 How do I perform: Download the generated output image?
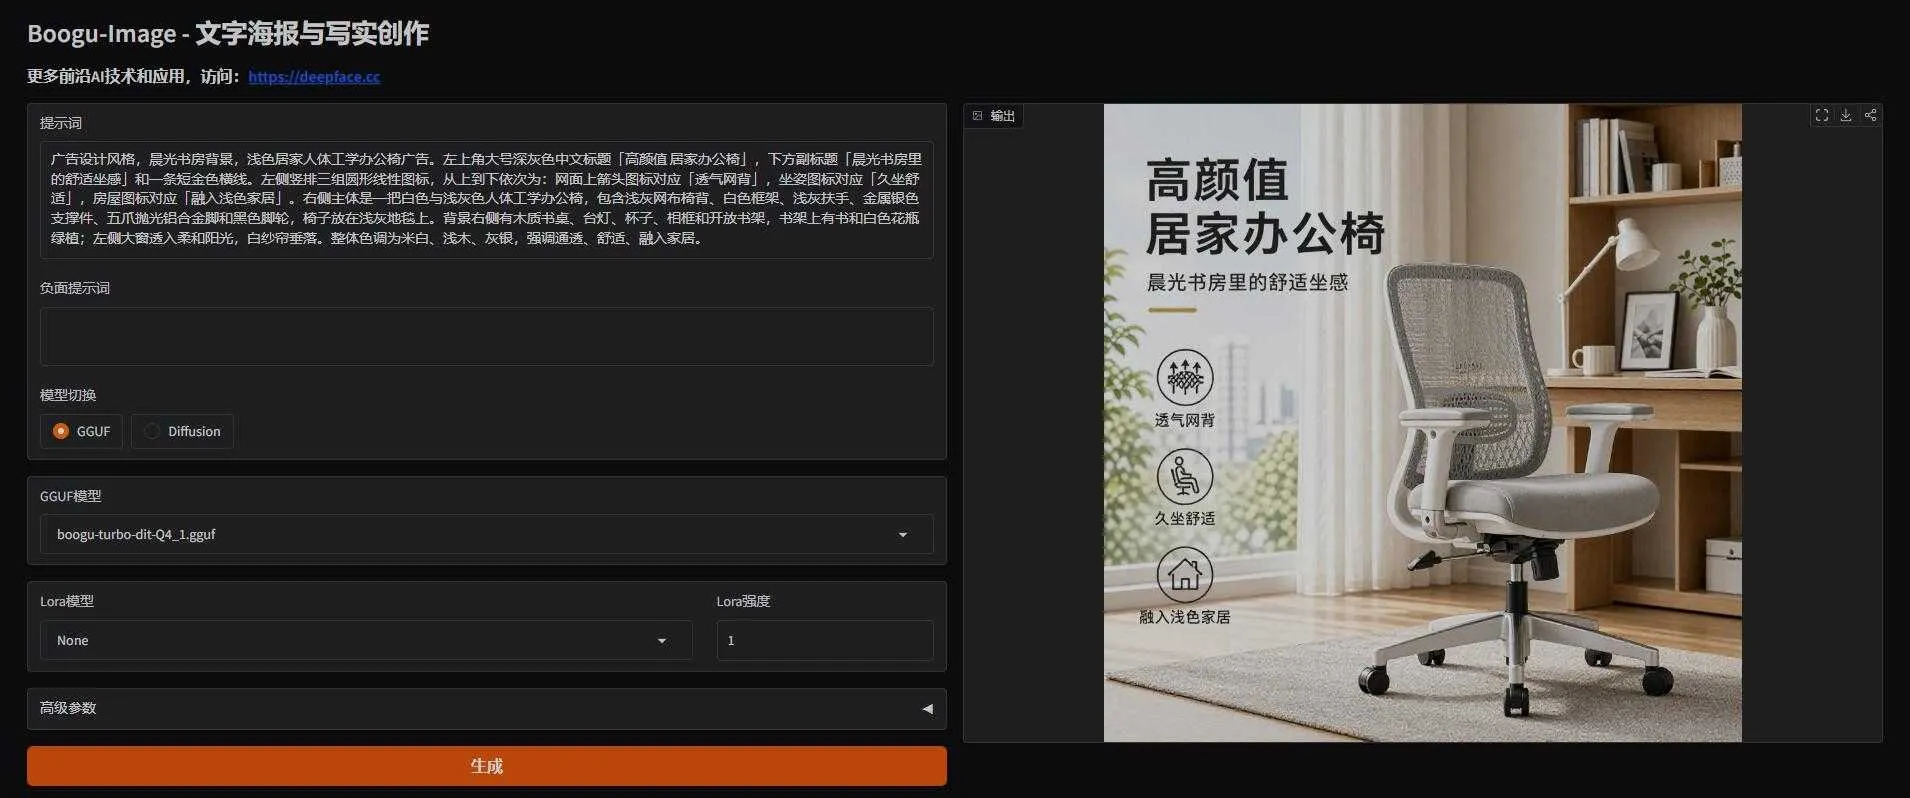point(1846,115)
